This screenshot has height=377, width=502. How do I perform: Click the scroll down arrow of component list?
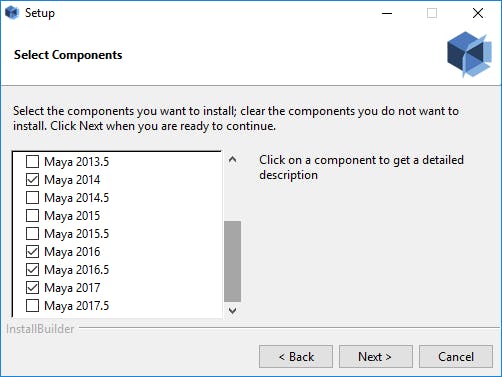click(x=233, y=311)
